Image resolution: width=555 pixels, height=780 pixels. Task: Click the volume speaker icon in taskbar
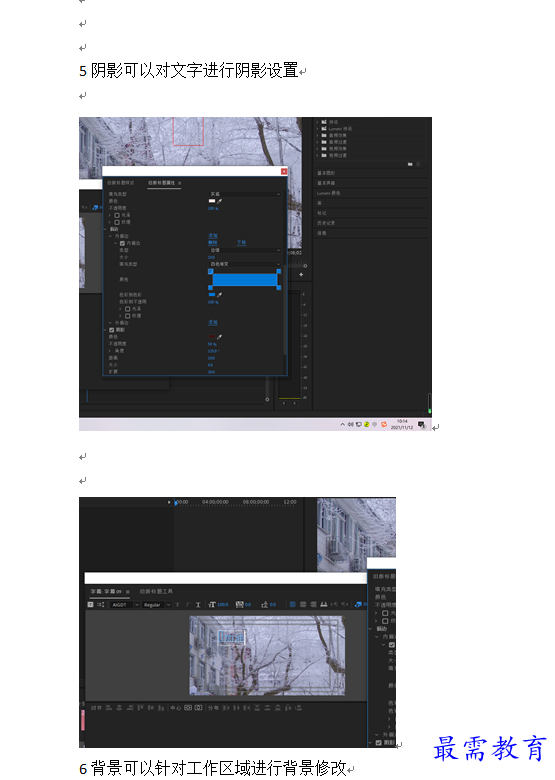350,424
